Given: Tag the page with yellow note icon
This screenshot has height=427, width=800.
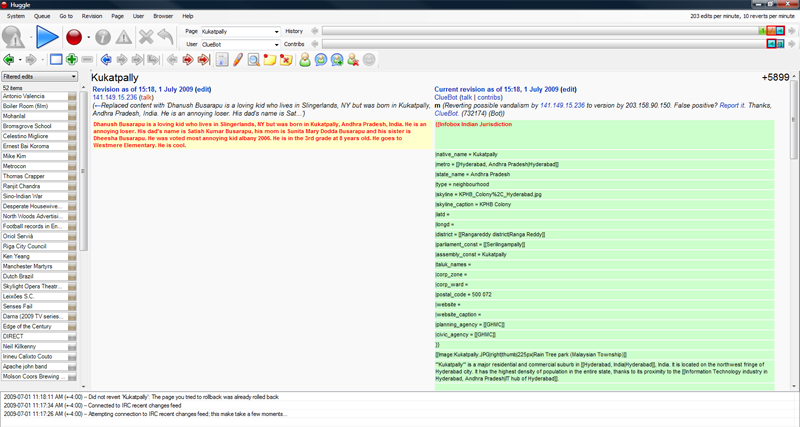Looking at the screenshot, I should coord(269,60).
